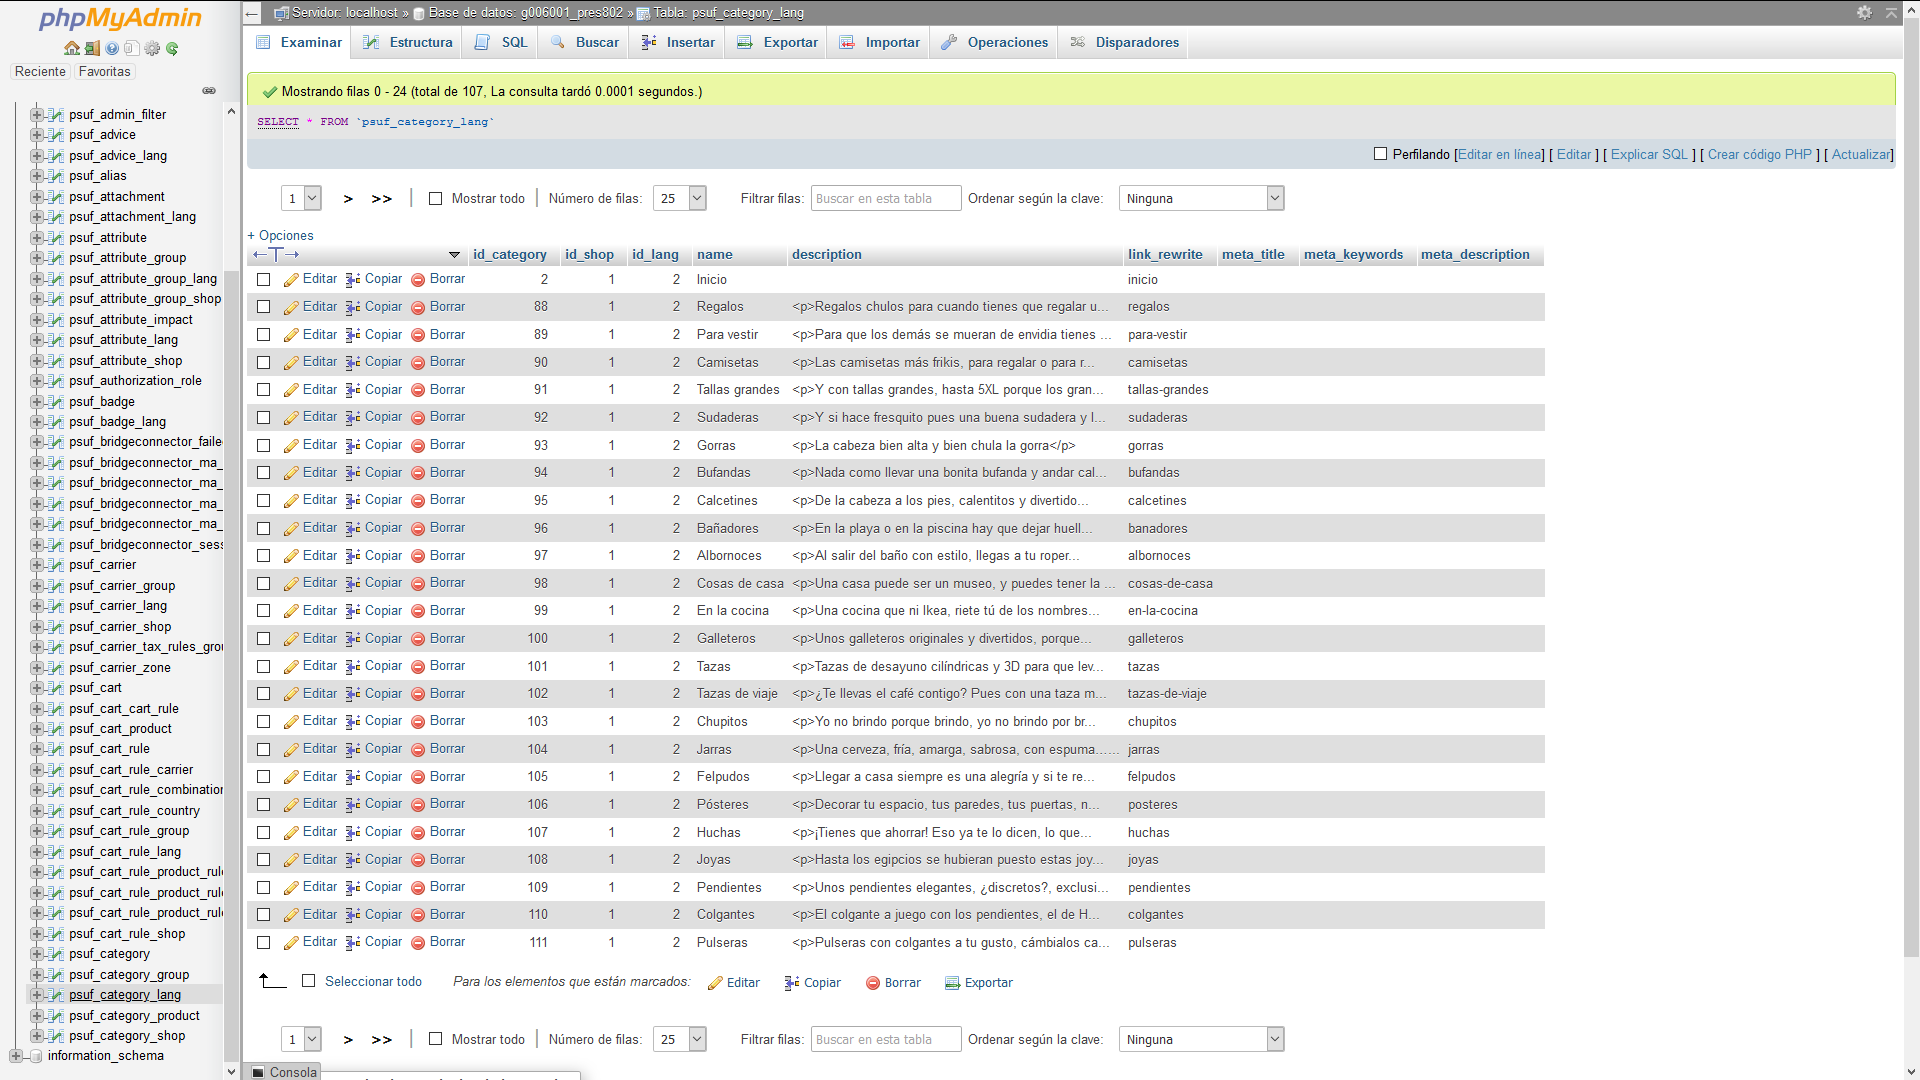Check the top Mostrar todo checkbox
The width and height of the screenshot is (1920, 1080).
pyautogui.click(x=435, y=199)
